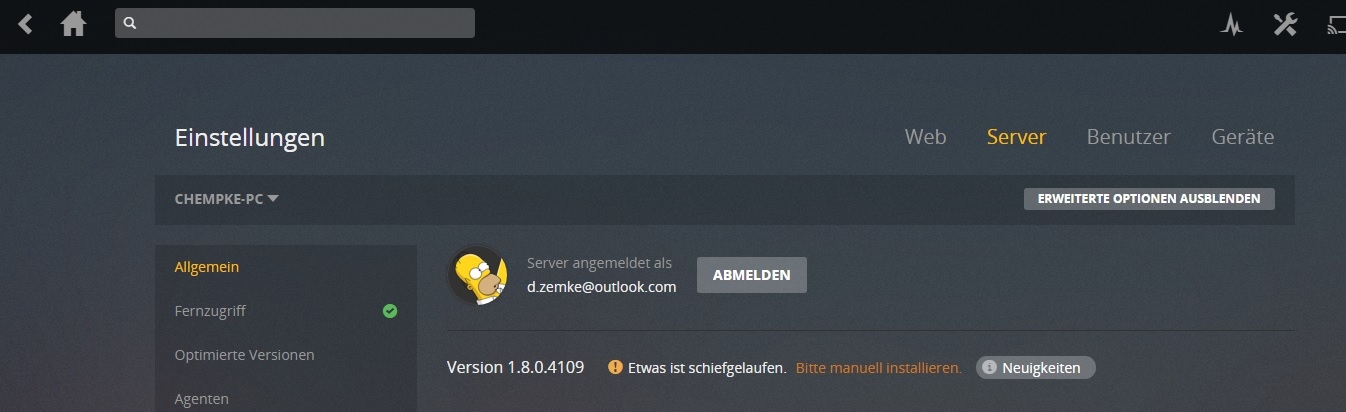Select Optimierte Versionen in the sidebar
The image size is (1346, 412).
244,355
